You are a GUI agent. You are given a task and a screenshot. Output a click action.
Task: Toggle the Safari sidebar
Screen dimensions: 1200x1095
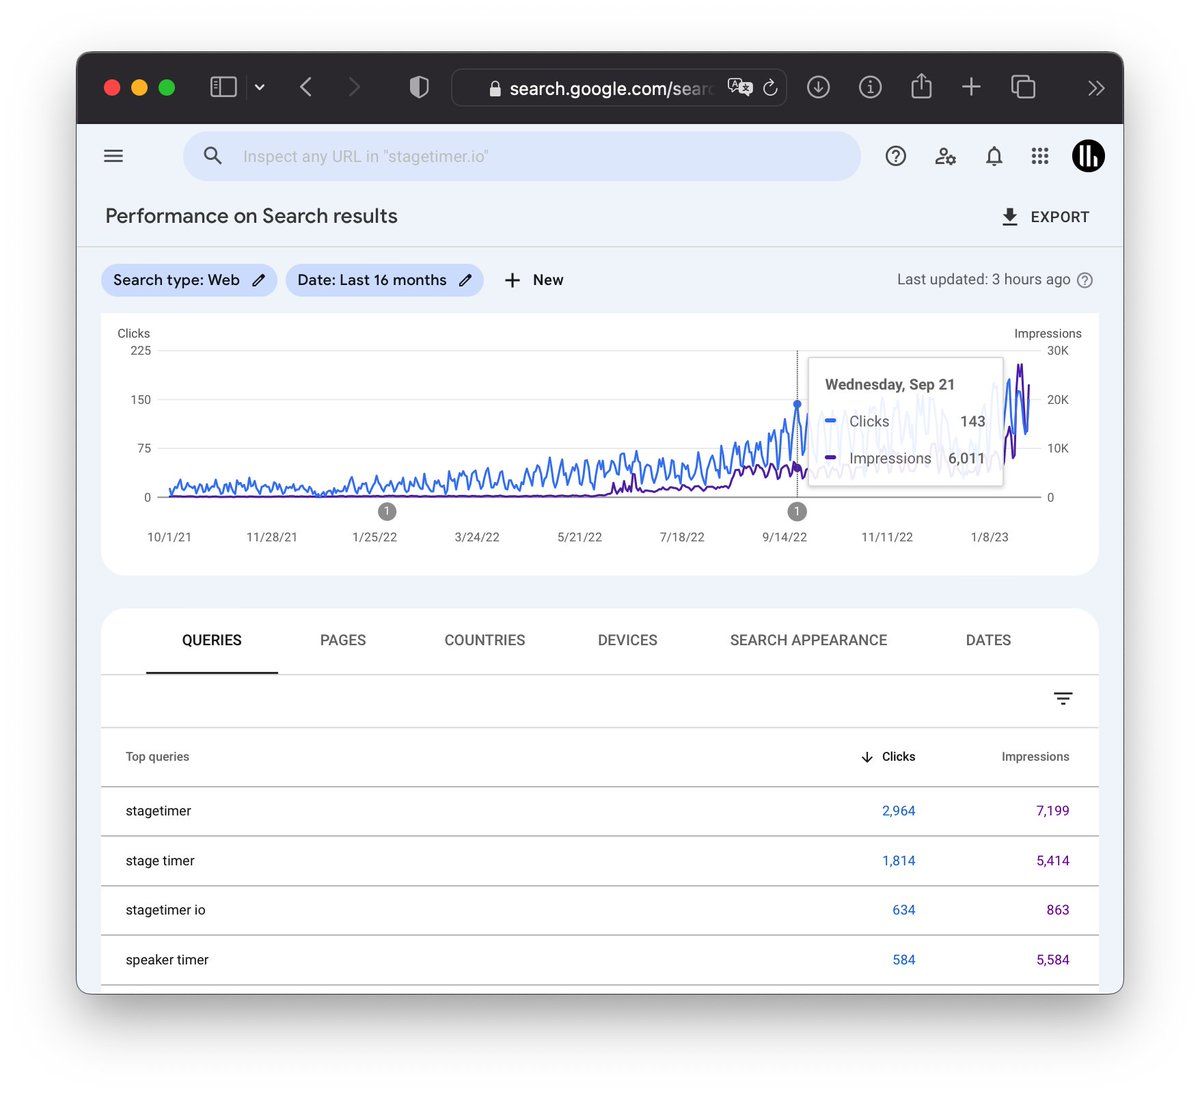[x=223, y=88]
